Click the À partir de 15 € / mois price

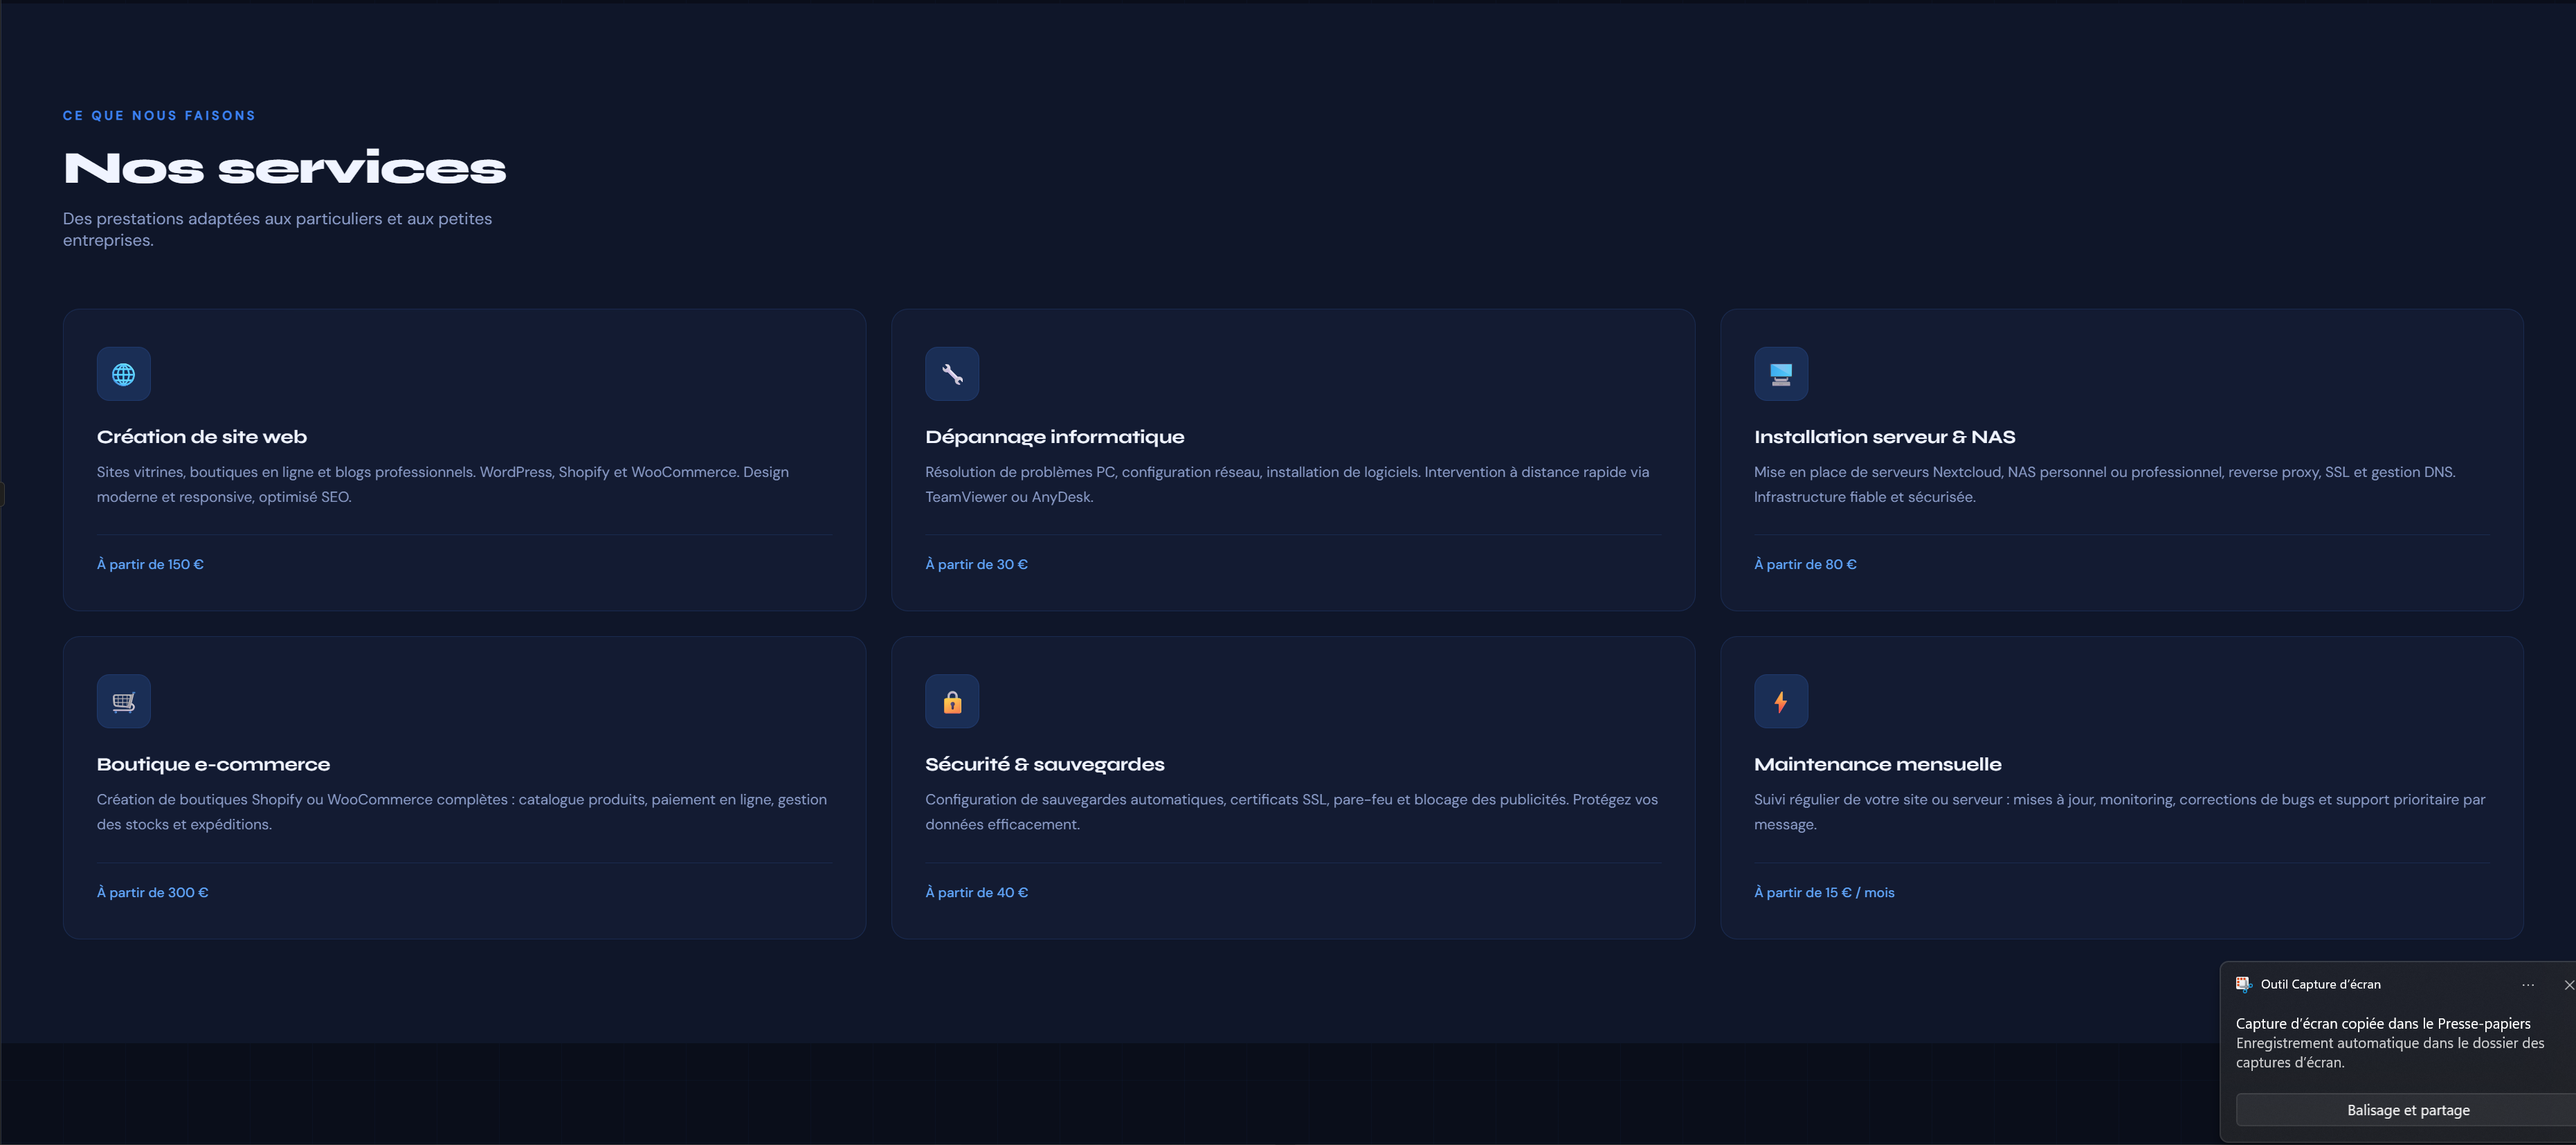tap(1823, 892)
